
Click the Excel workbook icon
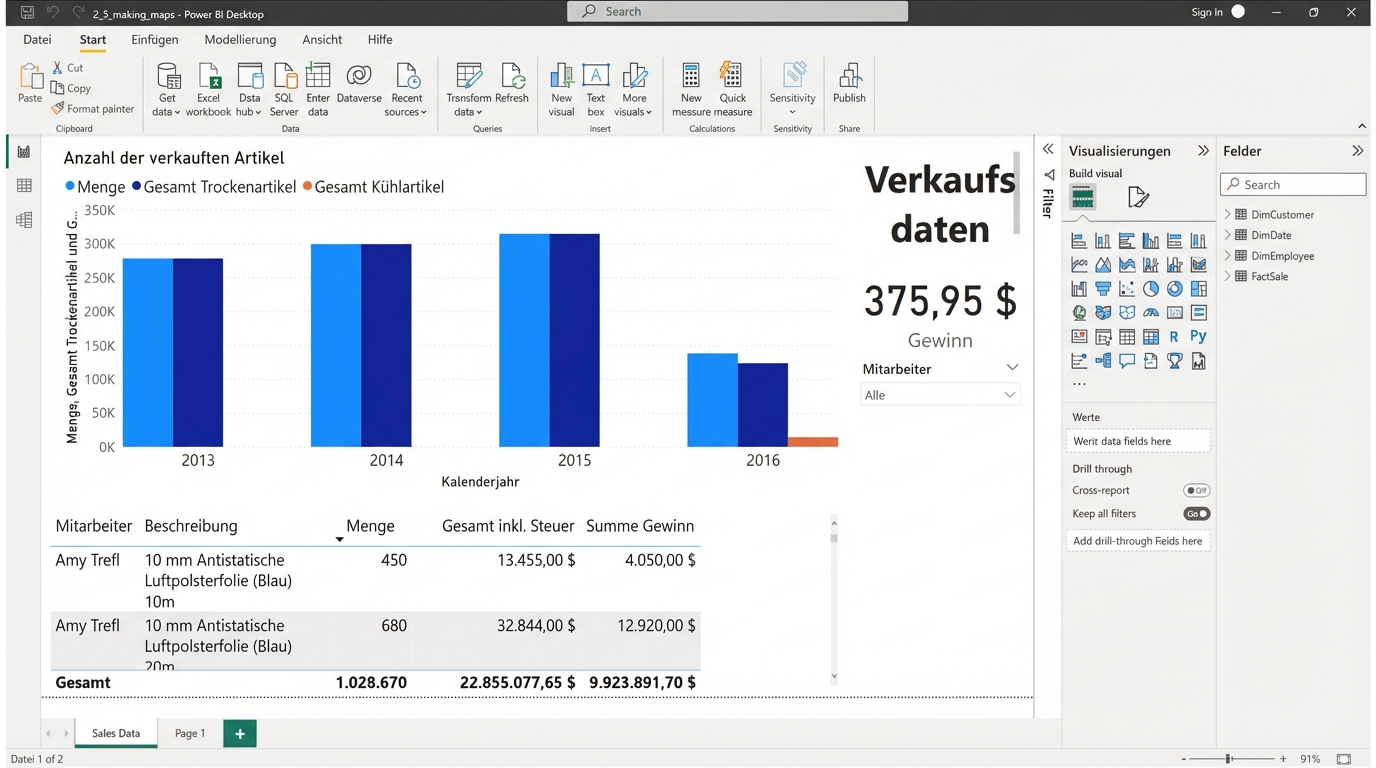click(x=208, y=78)
